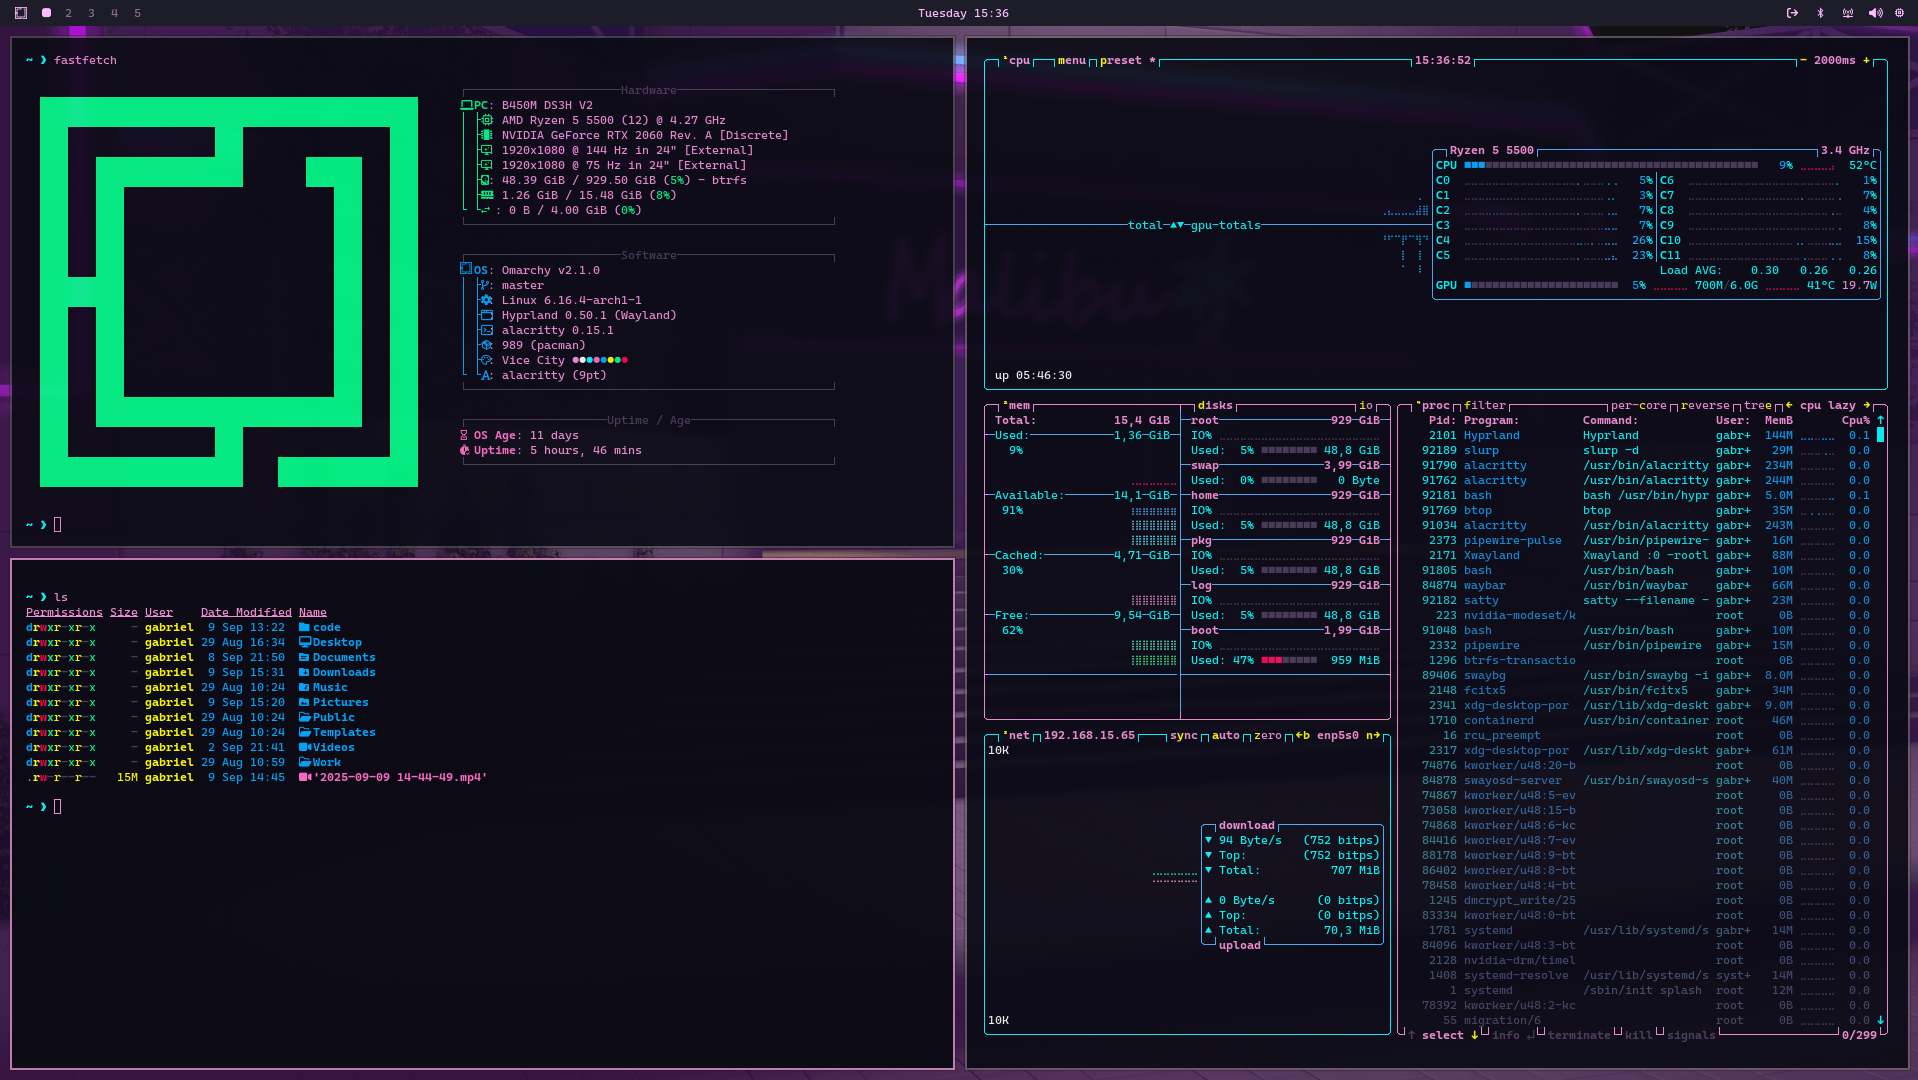
Task: Click the left arrow before cpu lazy sorting
Action: (x=1789, y=405)
